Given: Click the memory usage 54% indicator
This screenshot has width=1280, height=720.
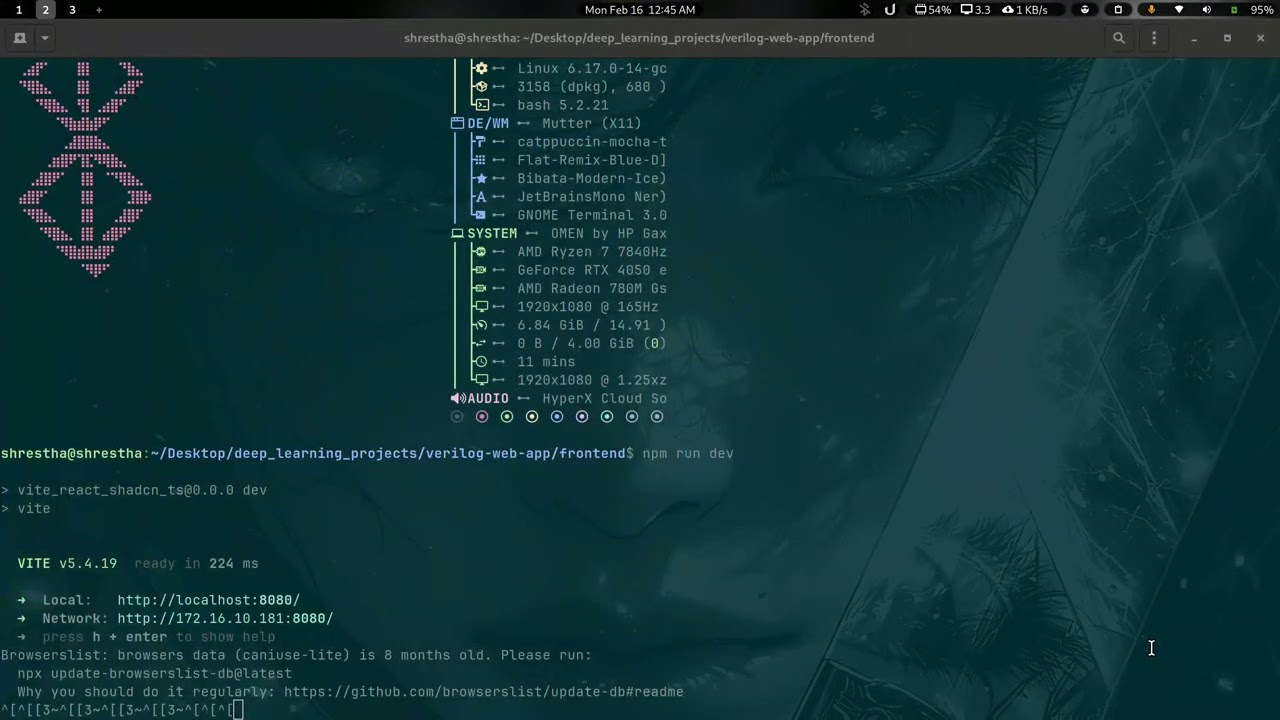Looking at the screenshot, I should coord(933,10).
